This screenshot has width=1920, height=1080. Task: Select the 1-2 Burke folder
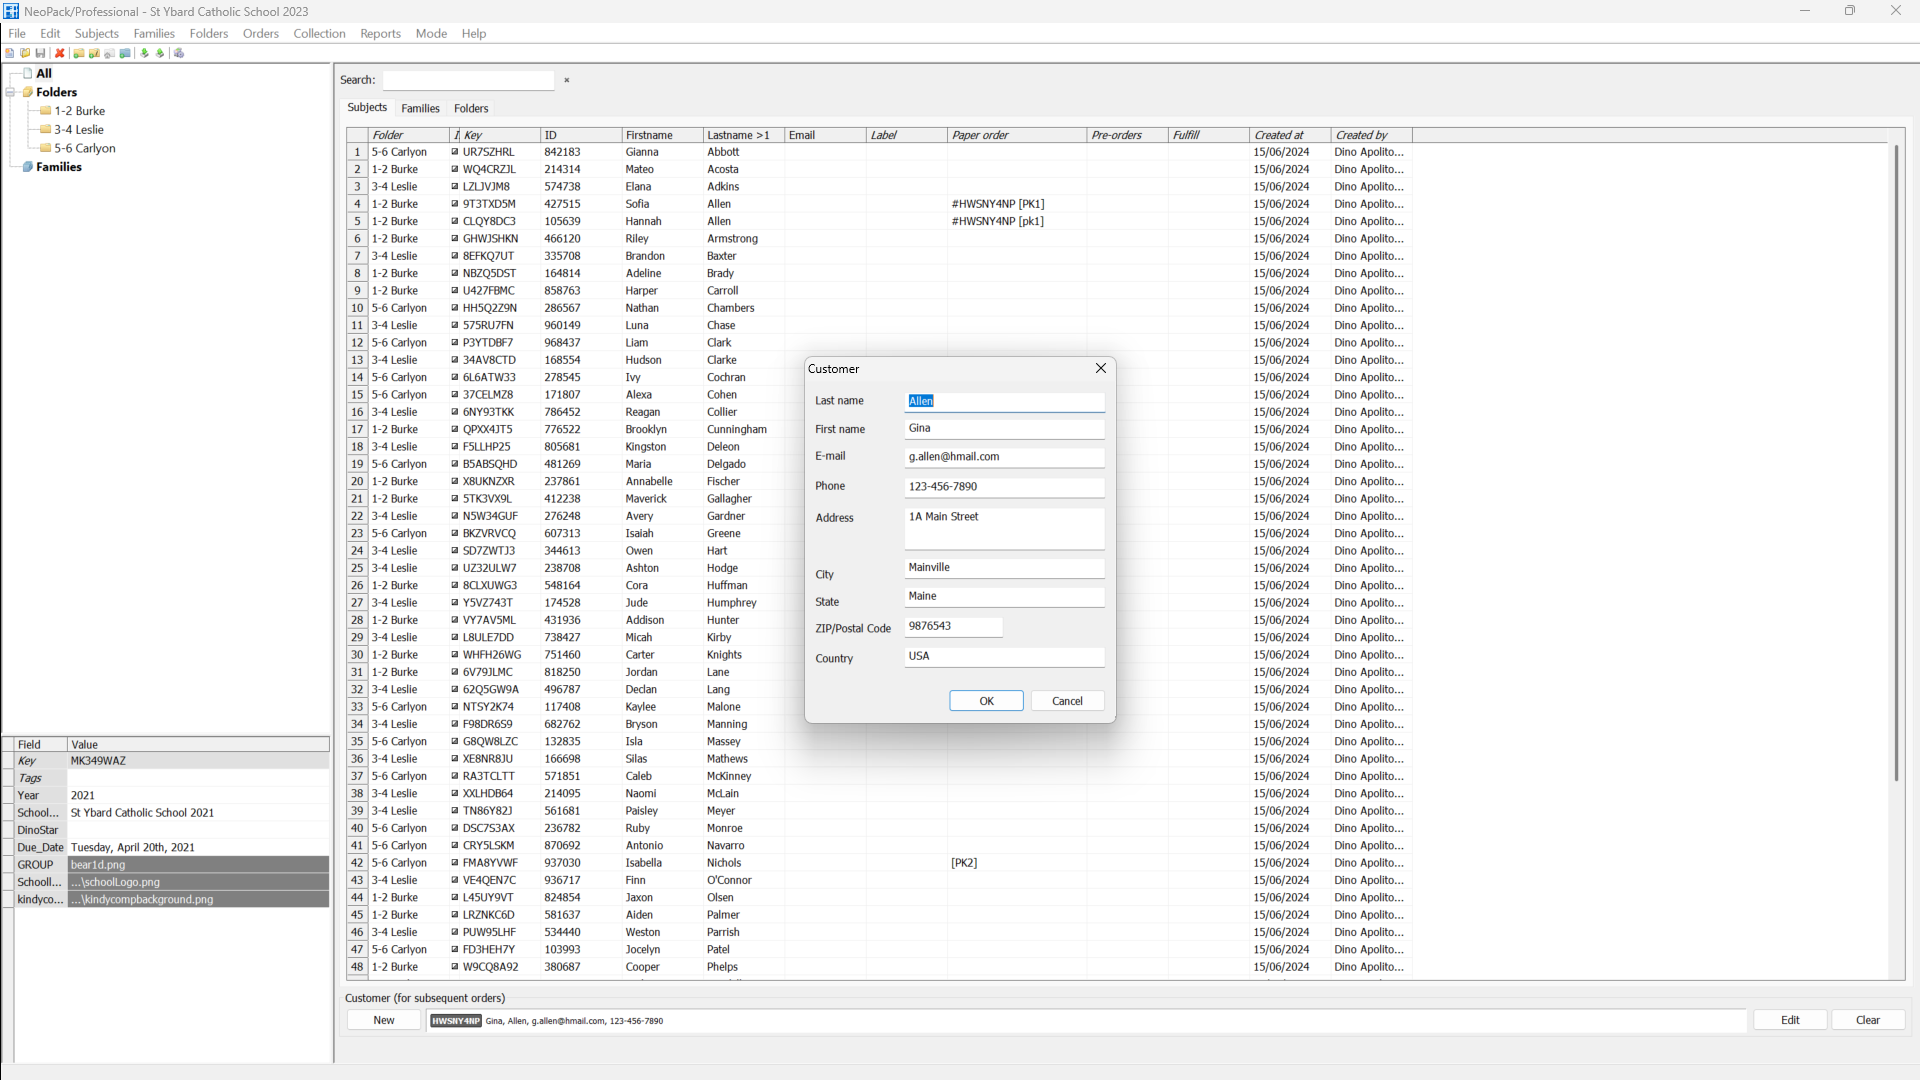point(79,111)
